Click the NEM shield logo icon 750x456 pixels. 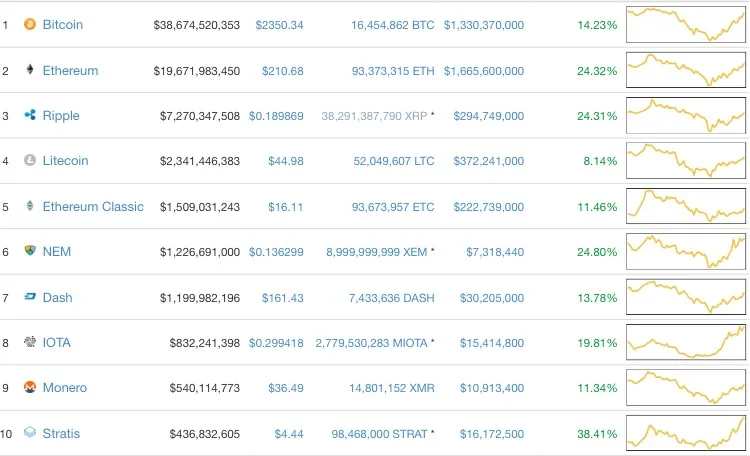point(30,251)
